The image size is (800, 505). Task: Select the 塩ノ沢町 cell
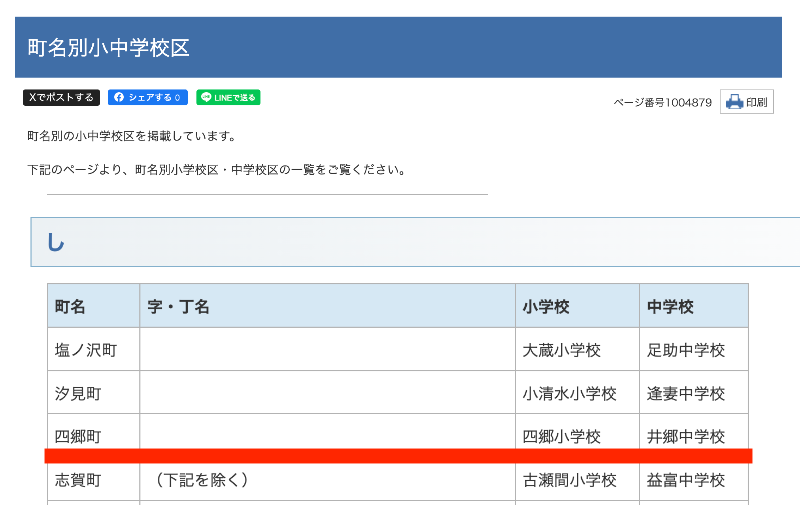tap(93, 349)
